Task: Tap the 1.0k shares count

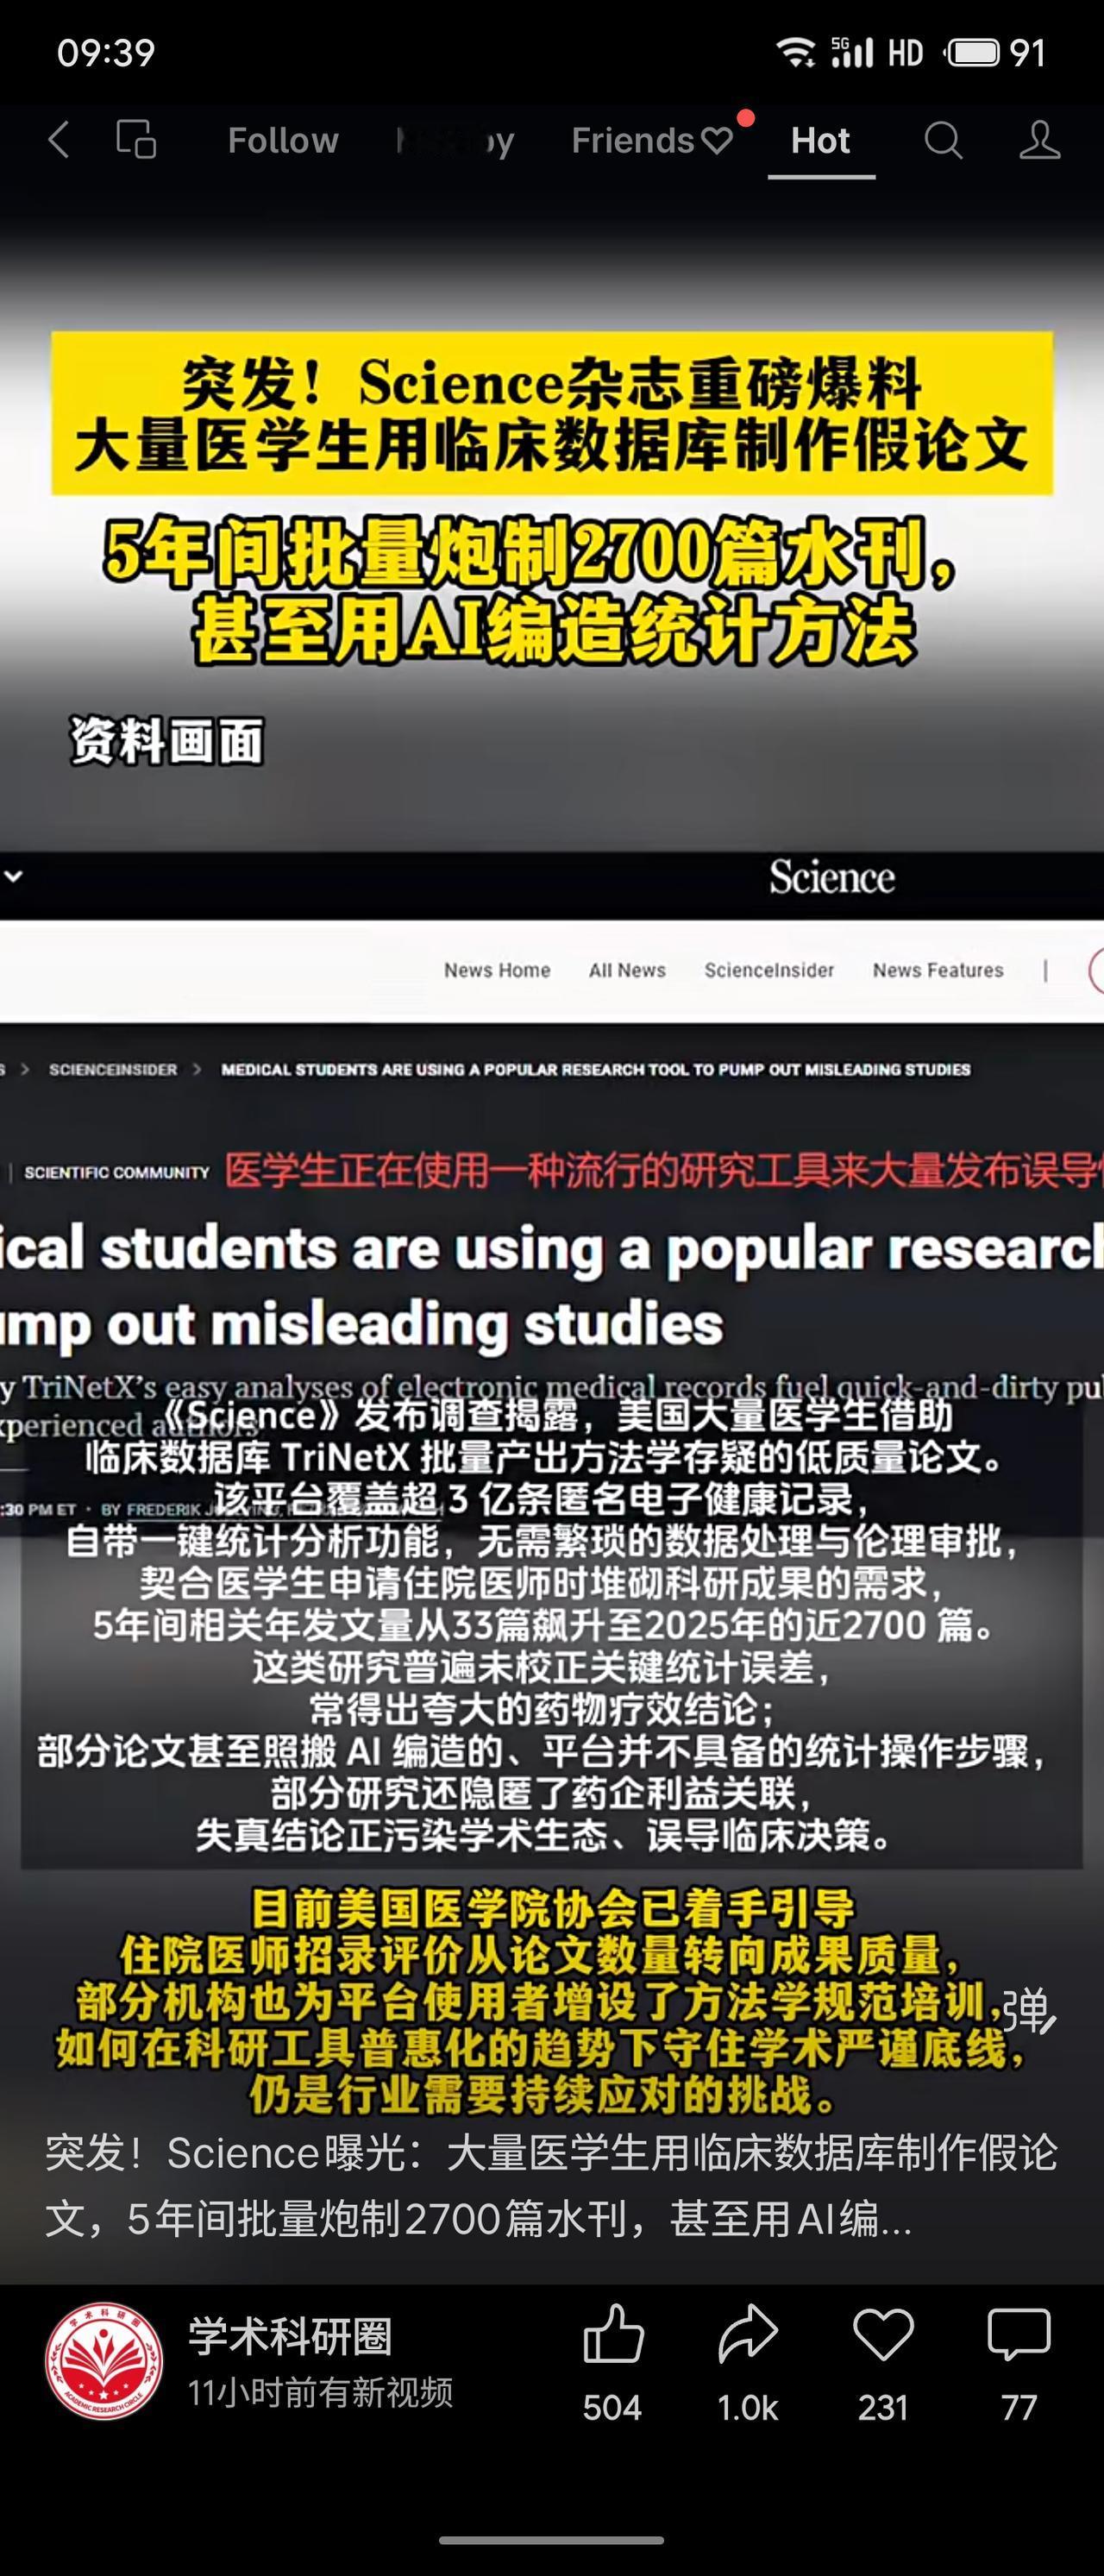Action: [748, 2408]
